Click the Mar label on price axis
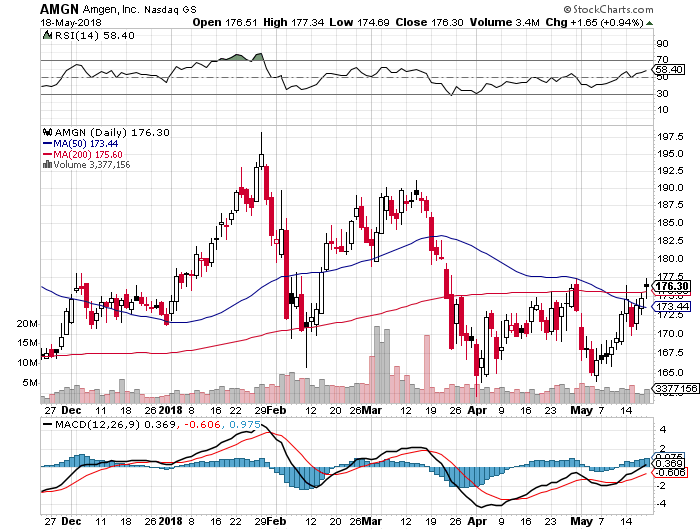 [x=371, y=410]
